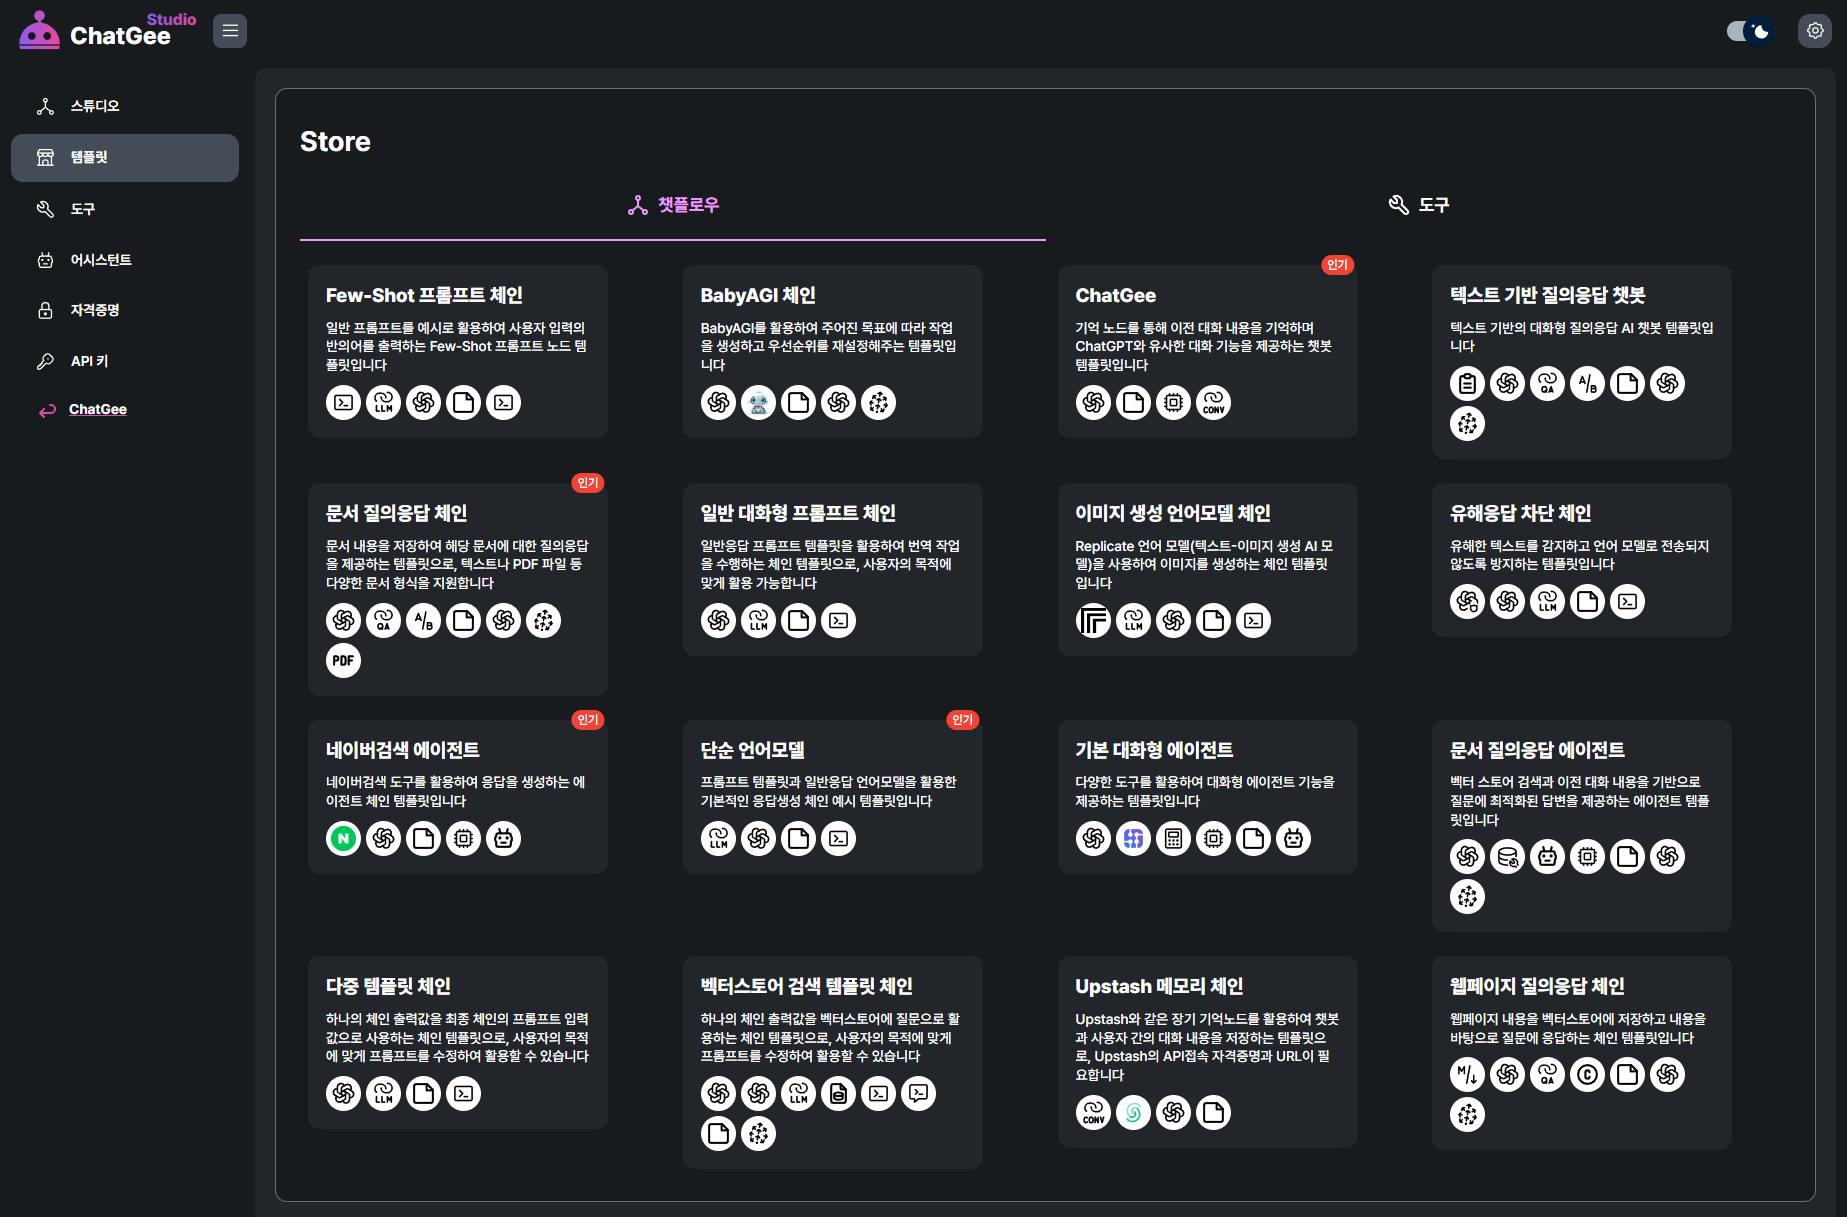Open the 문서 질의응답 에이전트 card title
Screen dimensions: 1847x1217
click(x=1537, y=750)
